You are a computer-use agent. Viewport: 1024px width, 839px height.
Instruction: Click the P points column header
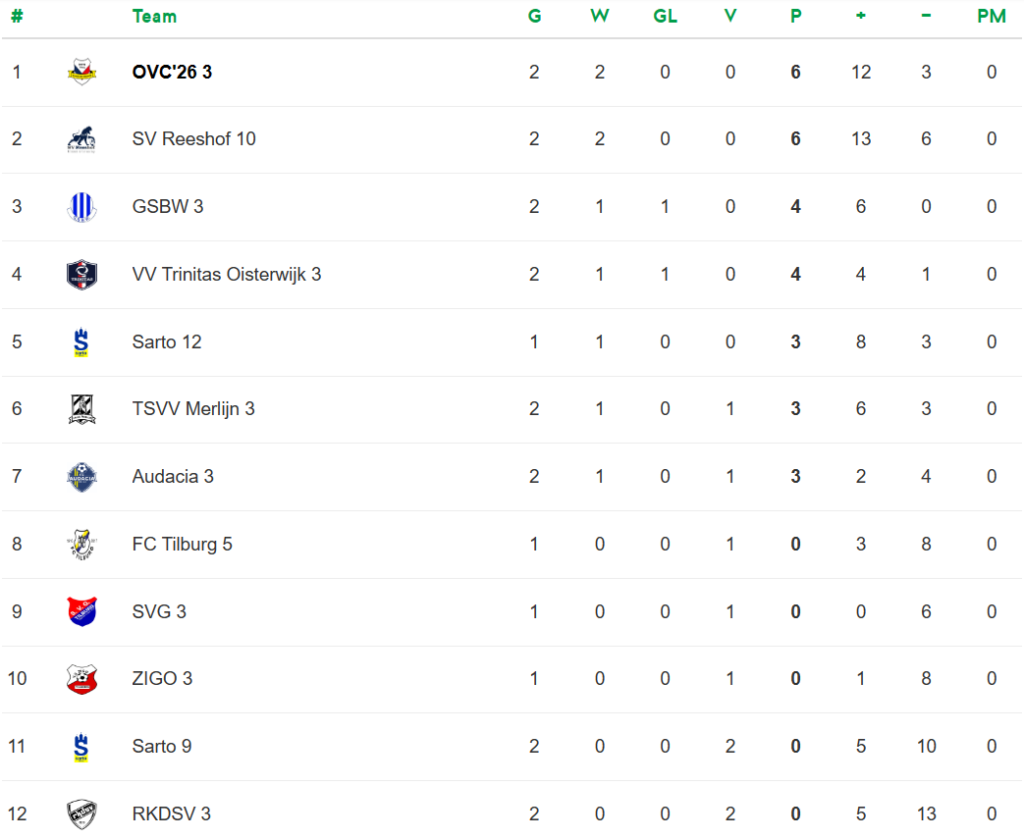[x=796, y=16]
